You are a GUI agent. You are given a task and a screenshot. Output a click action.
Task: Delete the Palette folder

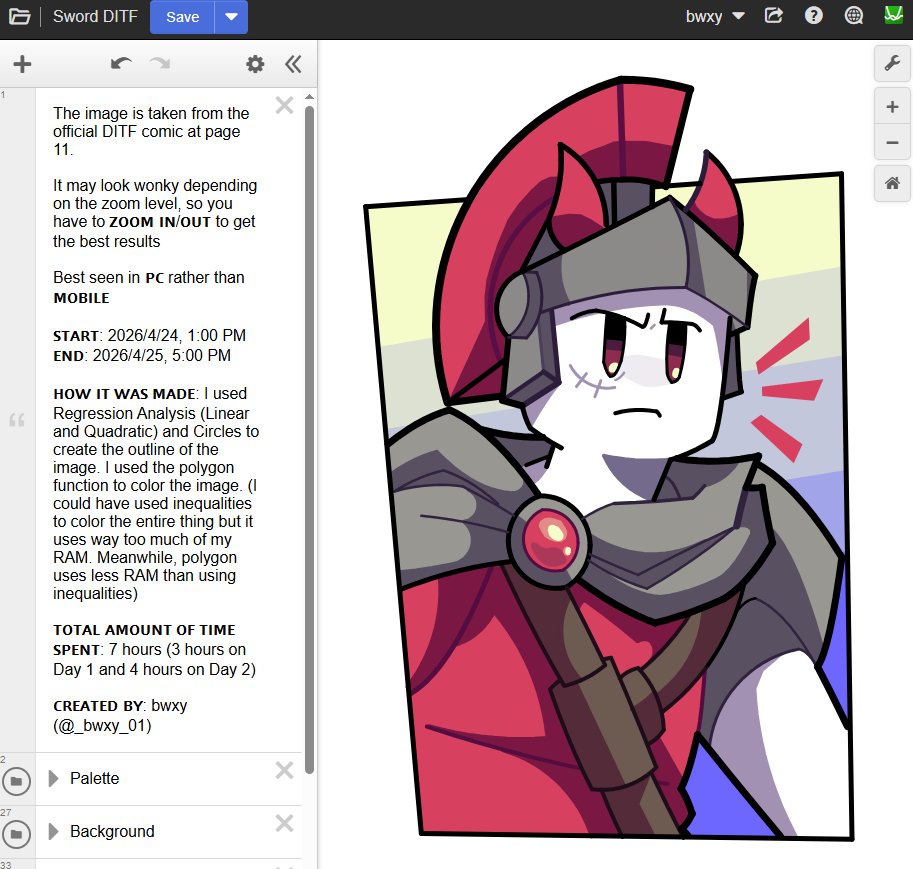point(284,771)
